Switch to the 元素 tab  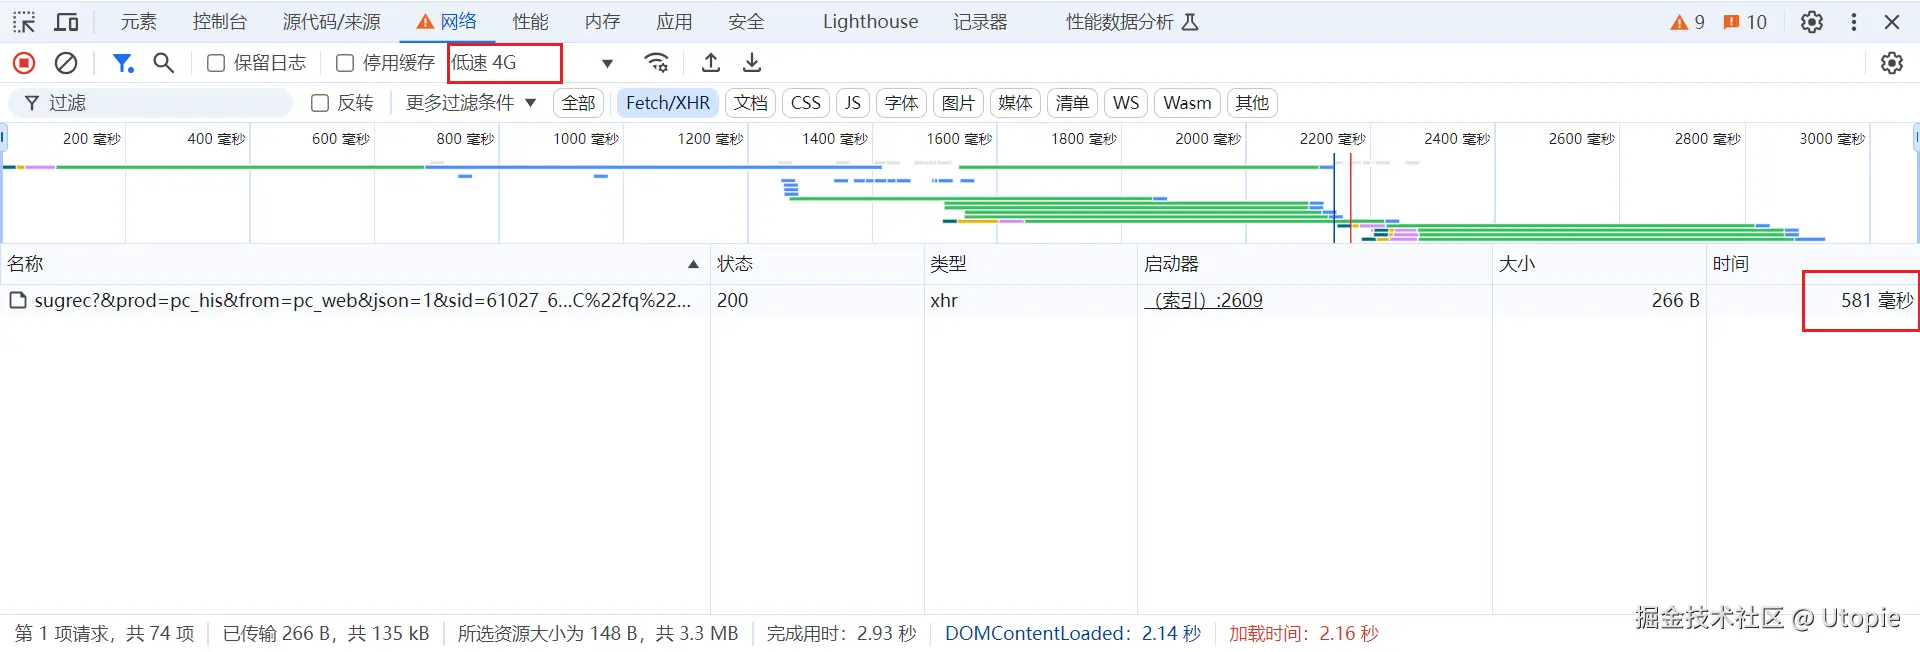pos(139,22)
